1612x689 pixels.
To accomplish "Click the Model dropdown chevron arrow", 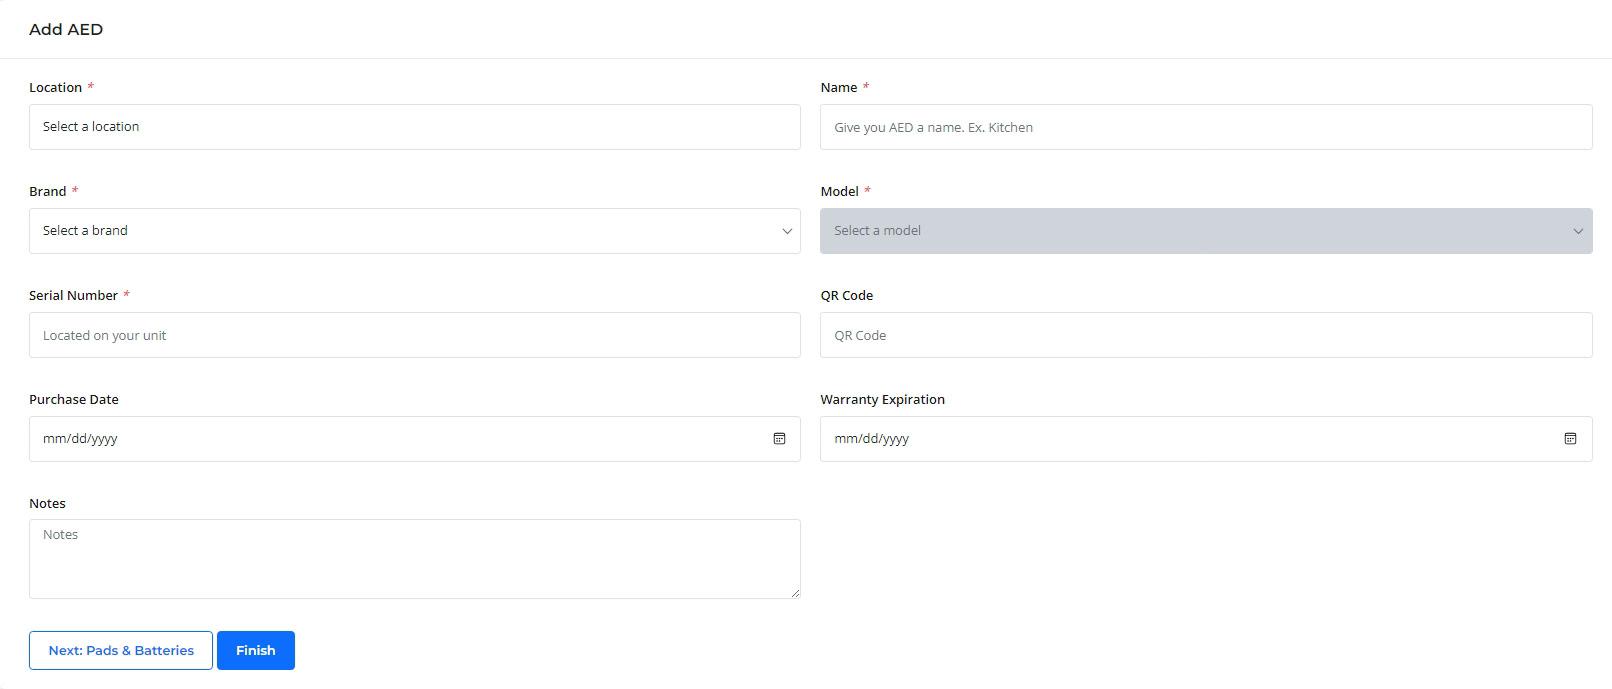I will click(x=1578, y=231).
